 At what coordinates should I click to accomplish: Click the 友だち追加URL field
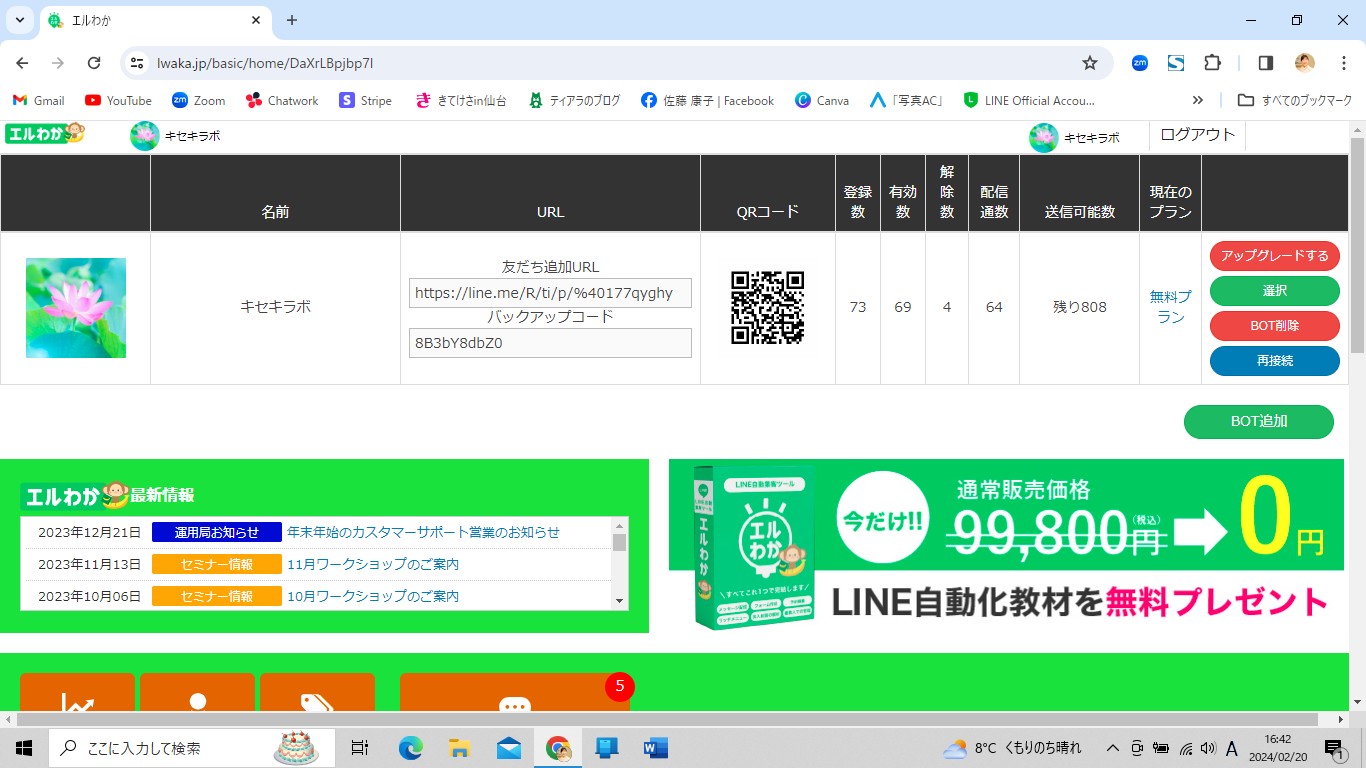[x=550, y=293]
